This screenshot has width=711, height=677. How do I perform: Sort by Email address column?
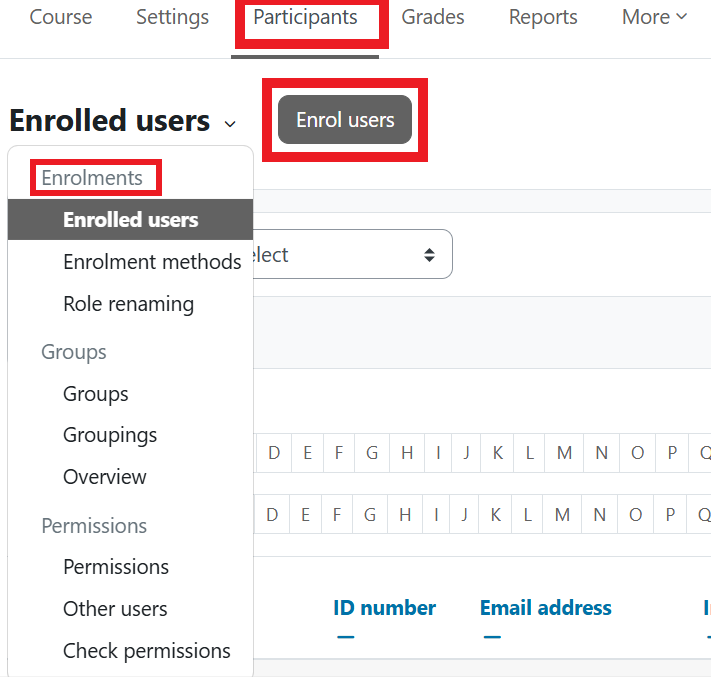tap(545, 608)
